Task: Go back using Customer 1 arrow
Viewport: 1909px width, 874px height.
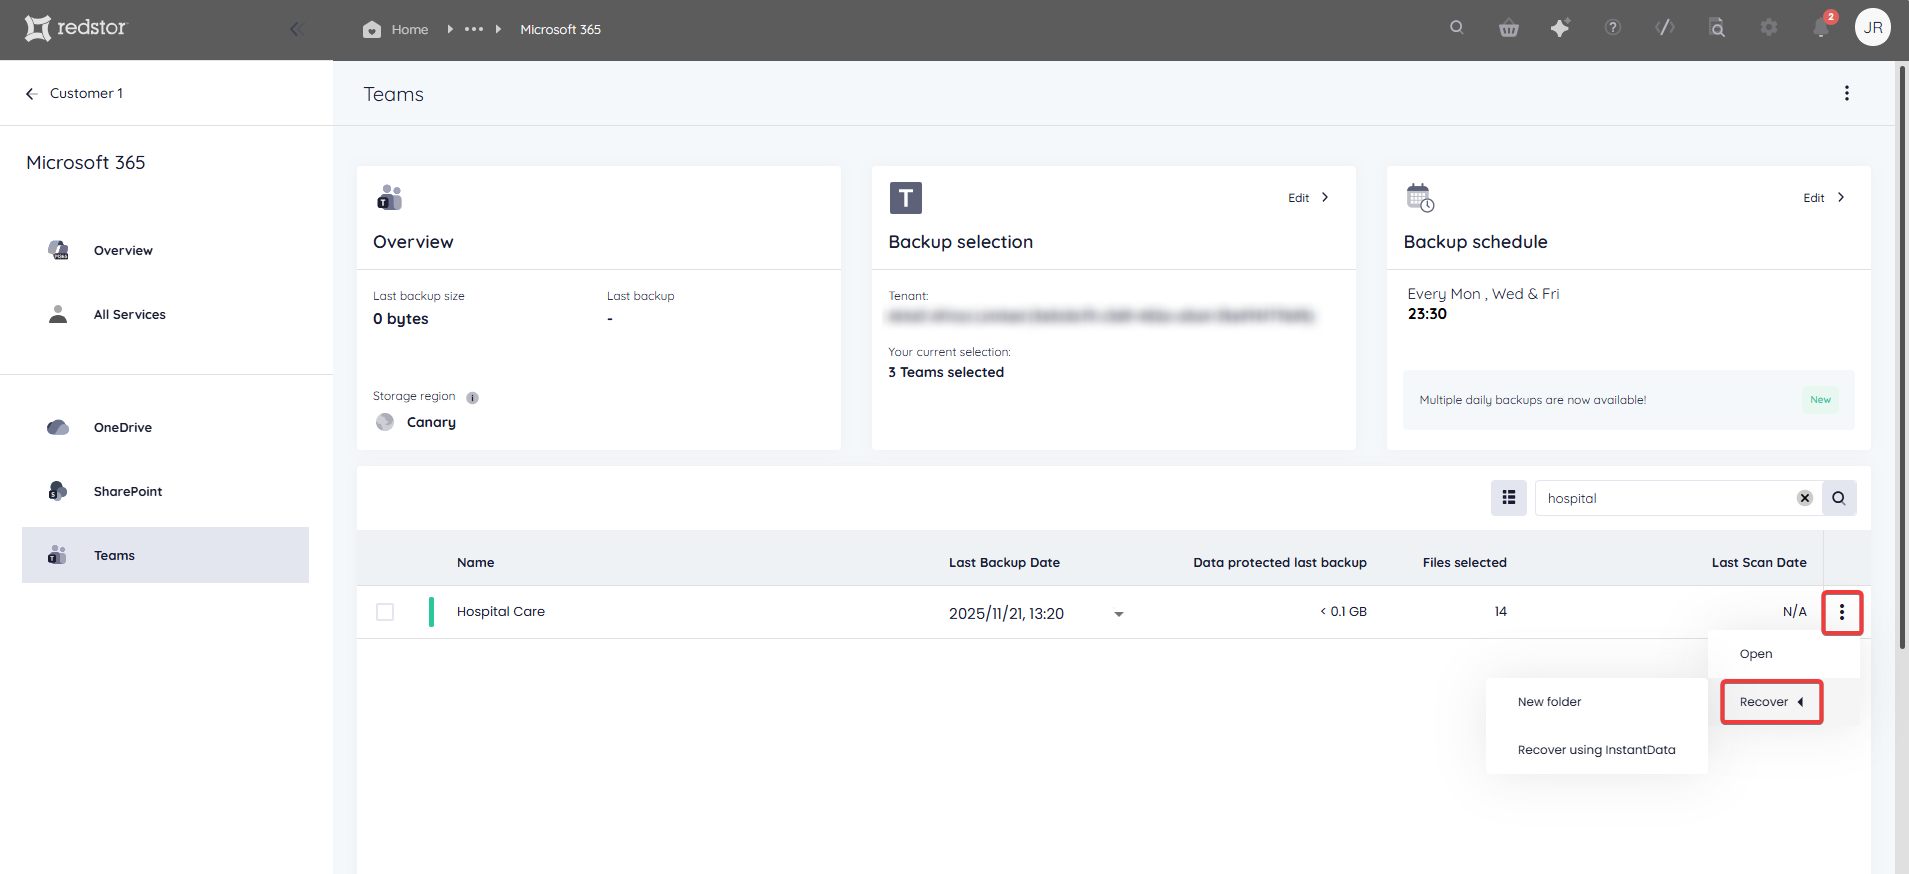Action: coord(31,93)
